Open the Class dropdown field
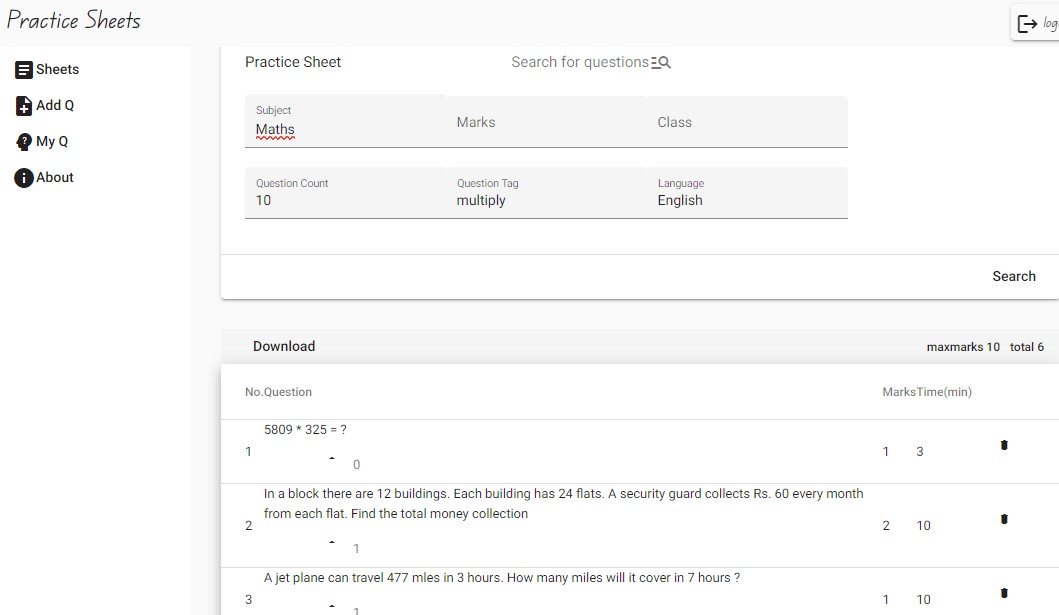Image resolution: width=1059 pixels, height=615 pixels. click(747, 122)
